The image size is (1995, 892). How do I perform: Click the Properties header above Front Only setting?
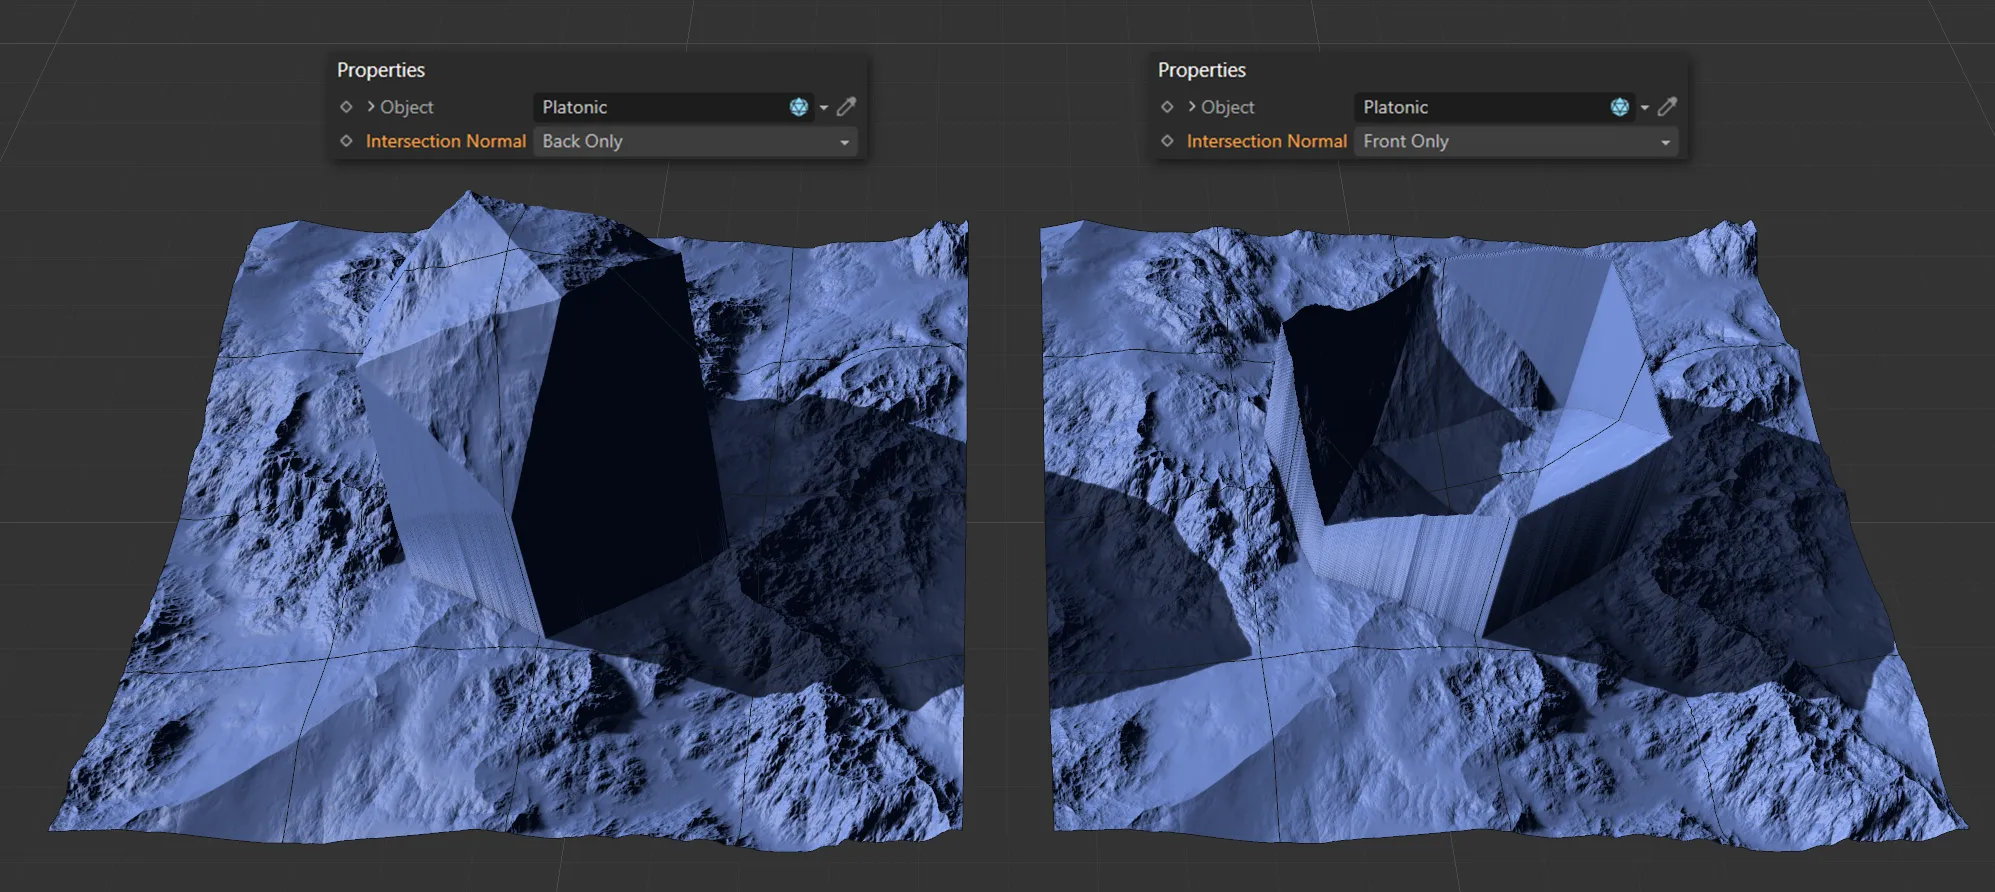point(1202,70)
